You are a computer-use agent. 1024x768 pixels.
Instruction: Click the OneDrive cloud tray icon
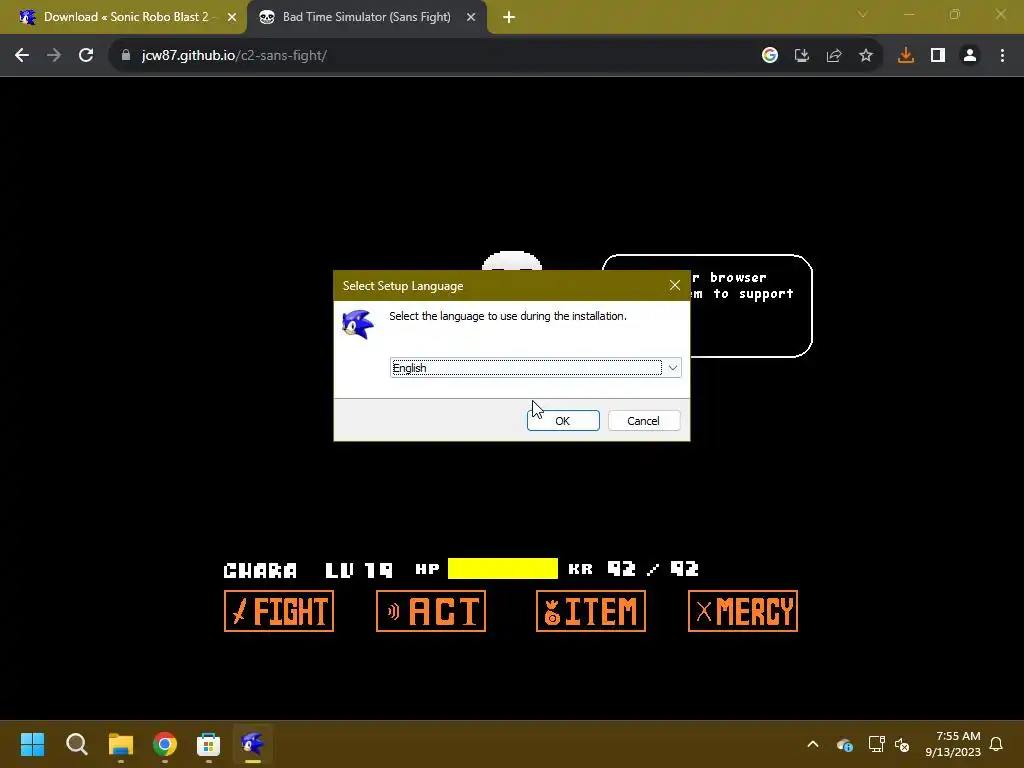[x=844, y=744]
